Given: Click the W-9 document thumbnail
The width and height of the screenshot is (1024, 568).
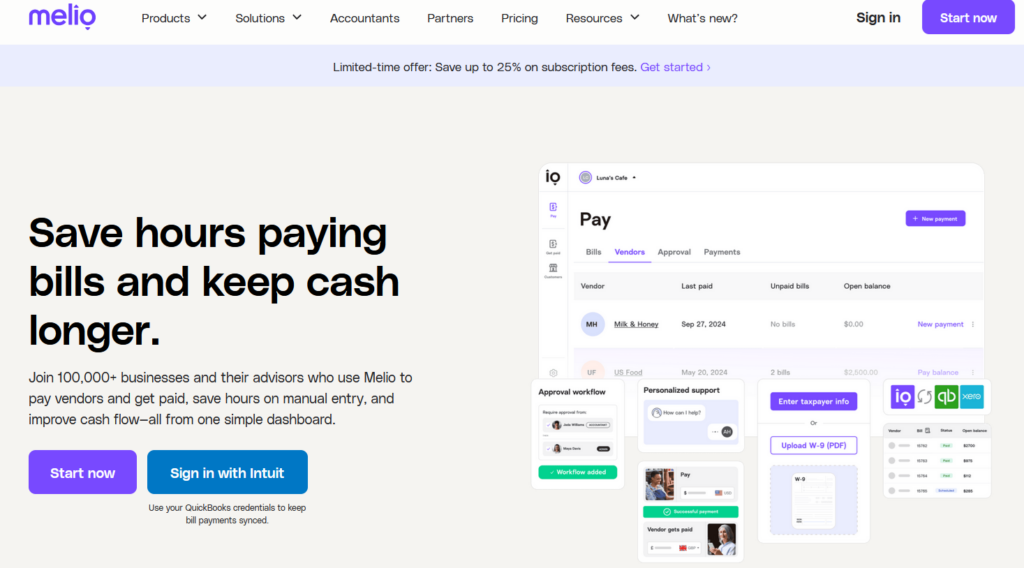Looking at the screenshot, I should [814, 500].
